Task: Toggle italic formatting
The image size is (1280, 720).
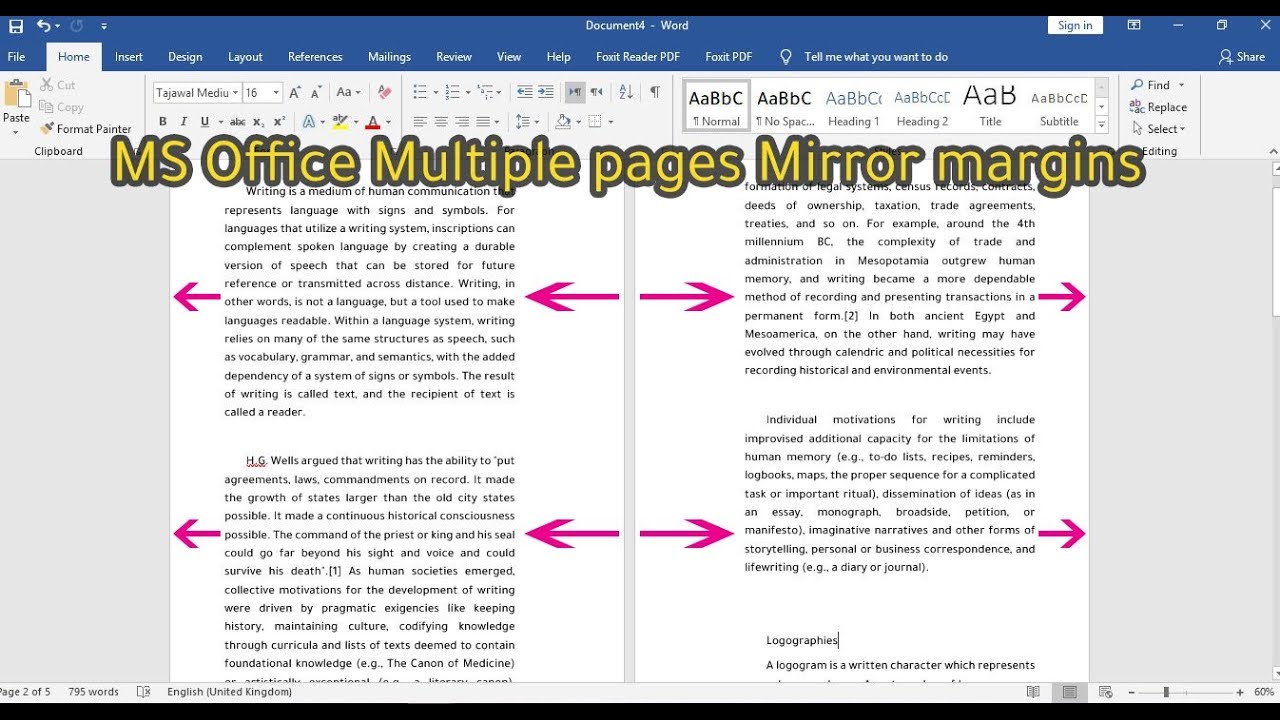Action: click(x=184, y=122)
